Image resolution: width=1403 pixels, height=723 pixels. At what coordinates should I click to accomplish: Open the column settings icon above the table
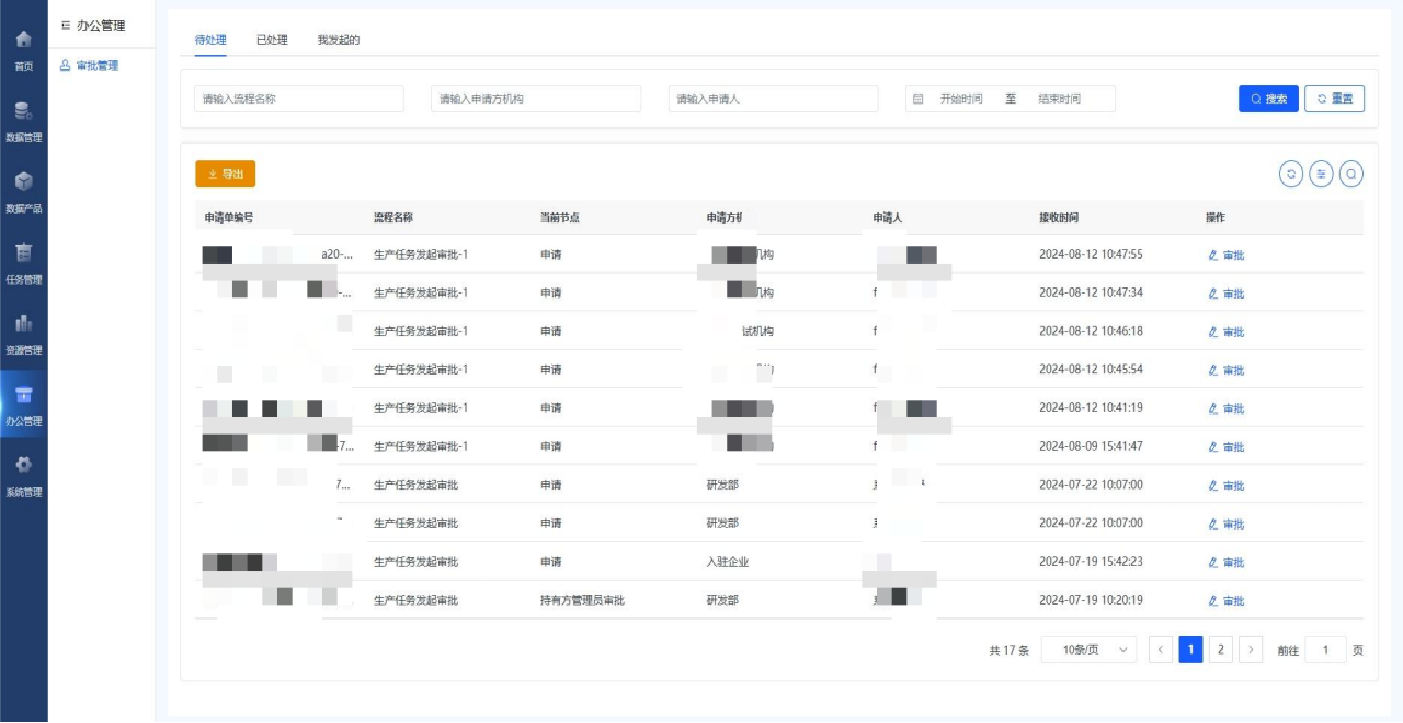1321,174
